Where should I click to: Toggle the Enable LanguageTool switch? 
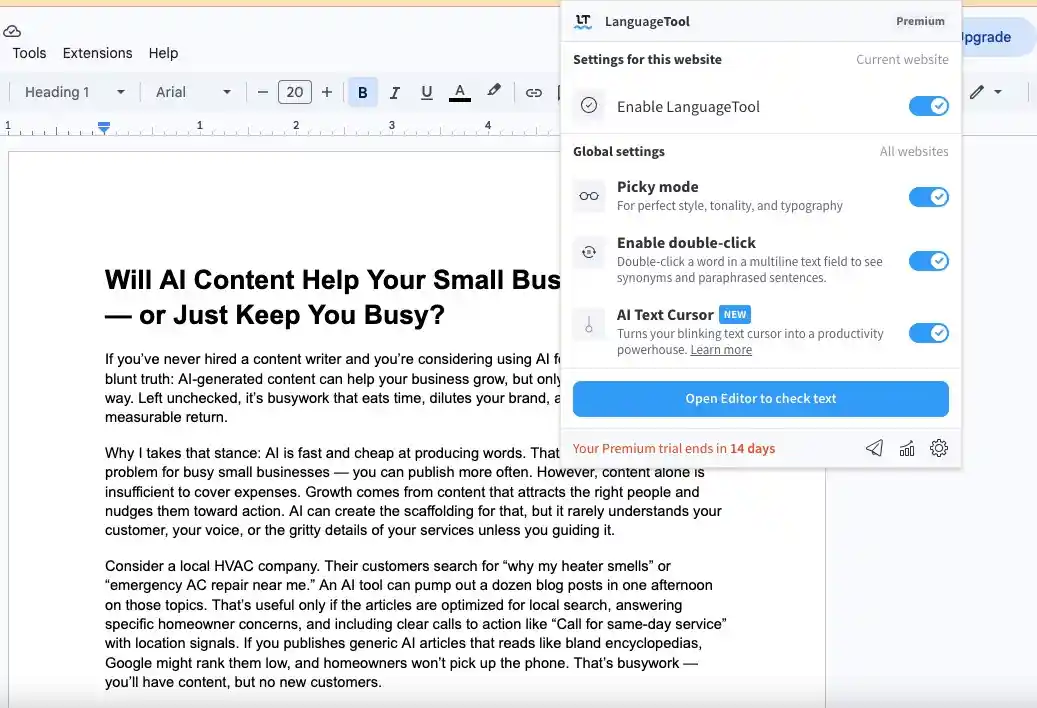(x=929, y=106)
